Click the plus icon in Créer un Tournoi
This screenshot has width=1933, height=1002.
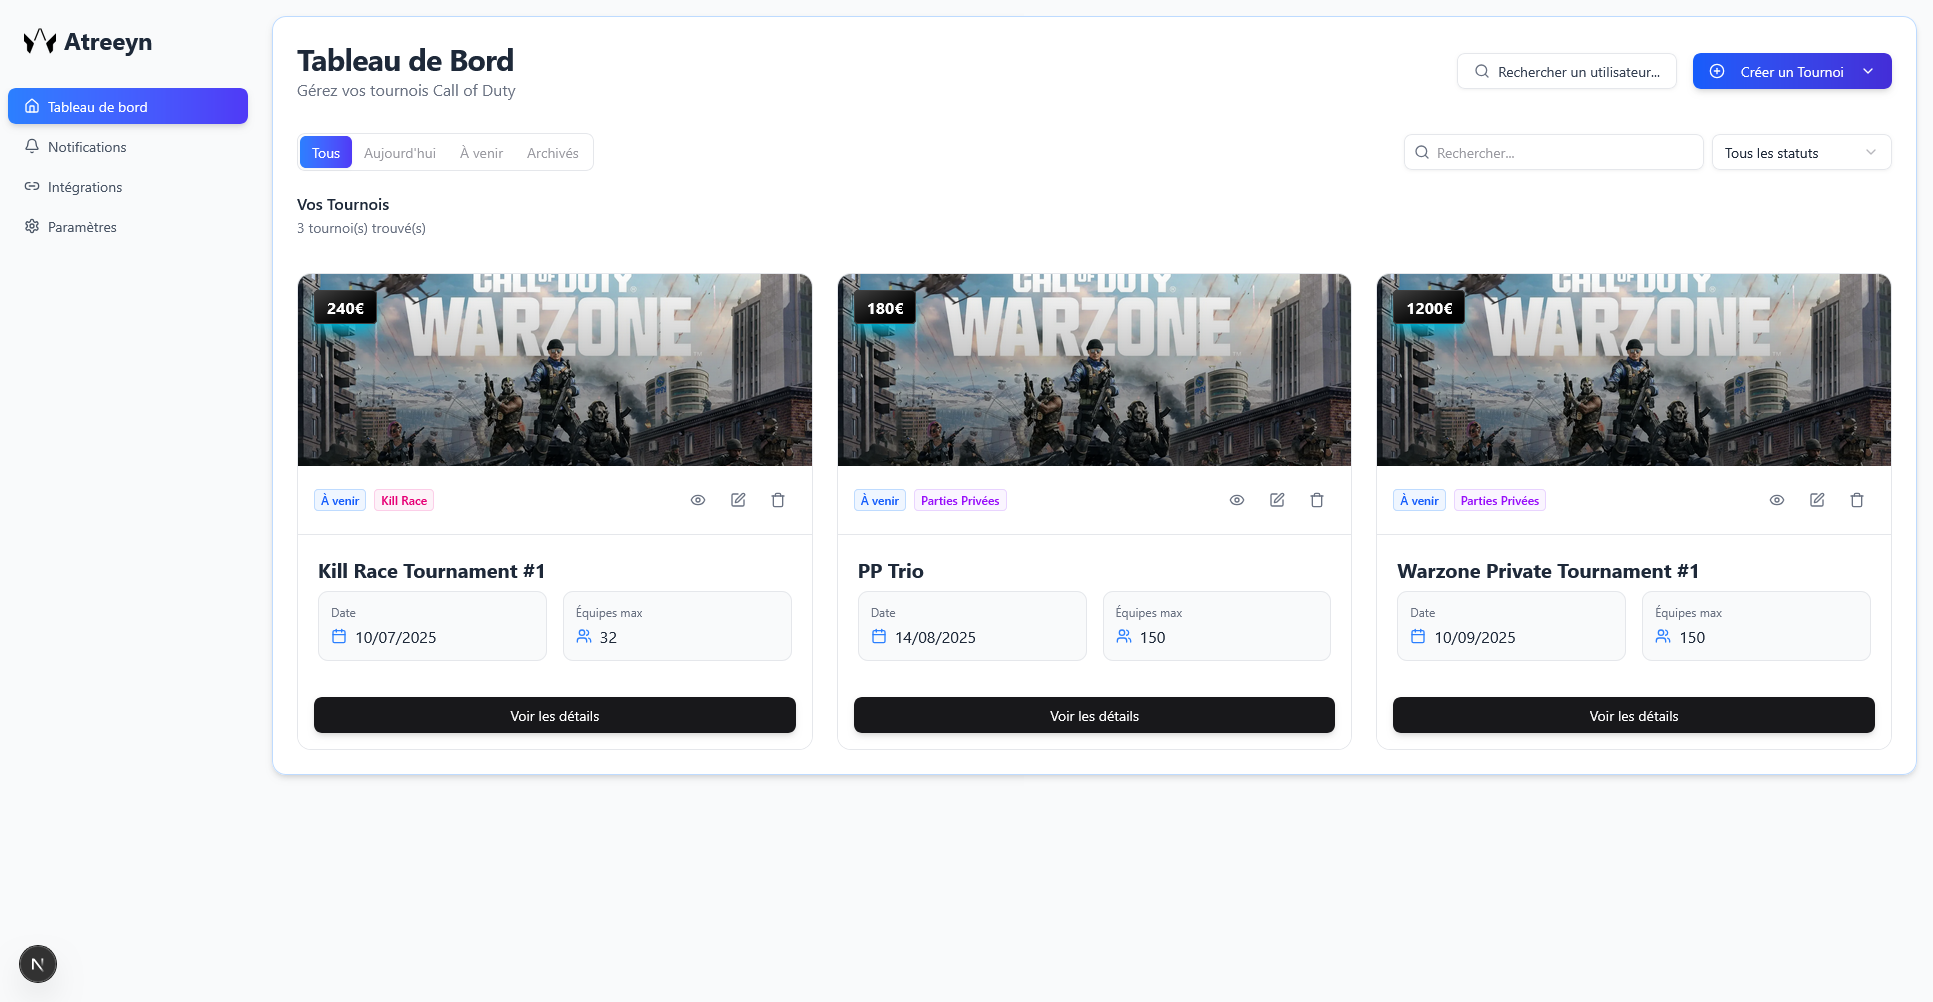(x=1717, y=71)
